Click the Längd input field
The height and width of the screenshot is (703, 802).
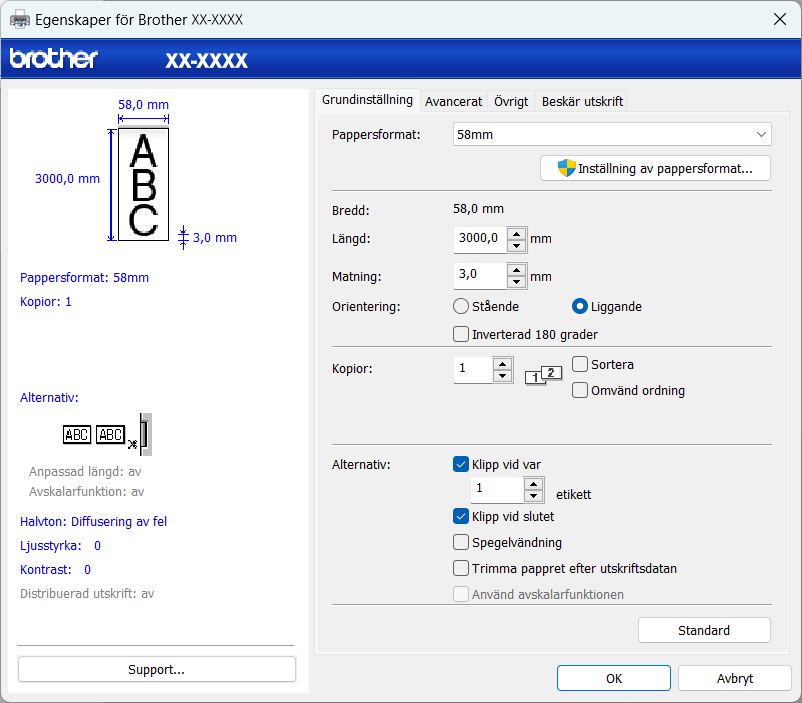pyautogui.click(x=479, y=239)
